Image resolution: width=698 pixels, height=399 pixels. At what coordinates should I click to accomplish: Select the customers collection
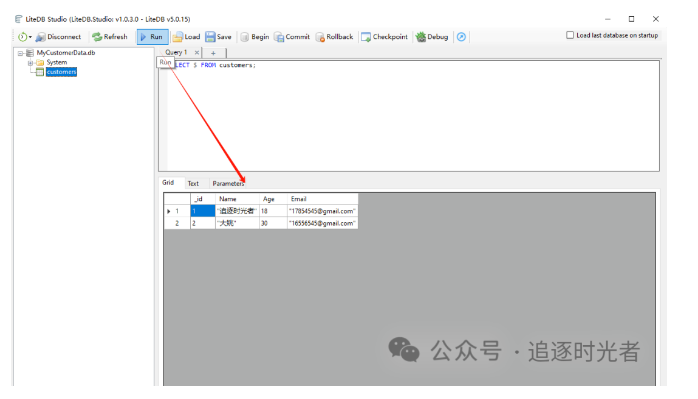[x=61, y=72]
